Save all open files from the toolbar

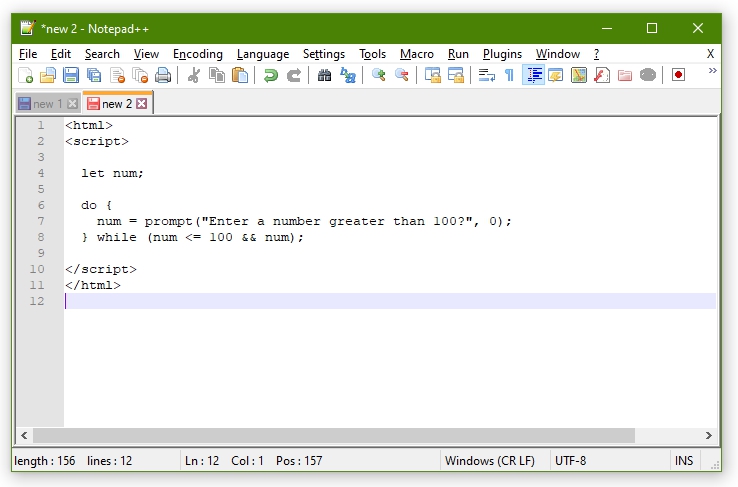94,75
